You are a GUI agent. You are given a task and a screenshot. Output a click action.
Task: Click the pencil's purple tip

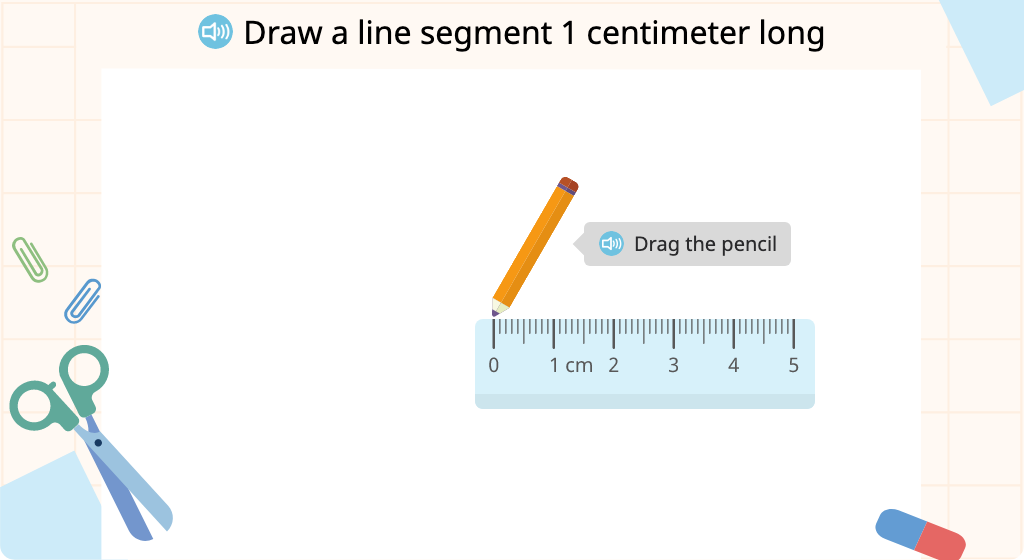[x=495, y=313]
